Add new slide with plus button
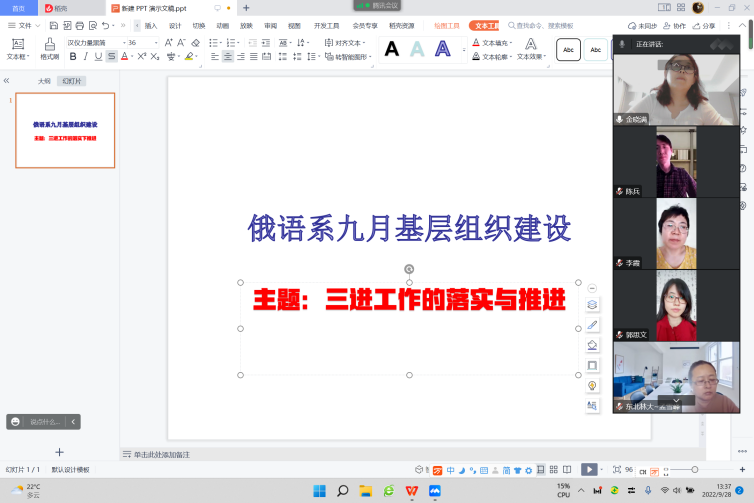The height and width of the screenshot is (503, 754). coord(59,452)
